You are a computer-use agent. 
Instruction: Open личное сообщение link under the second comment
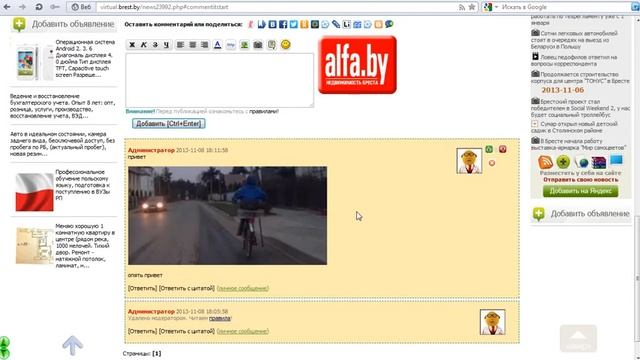pos(242,331)
